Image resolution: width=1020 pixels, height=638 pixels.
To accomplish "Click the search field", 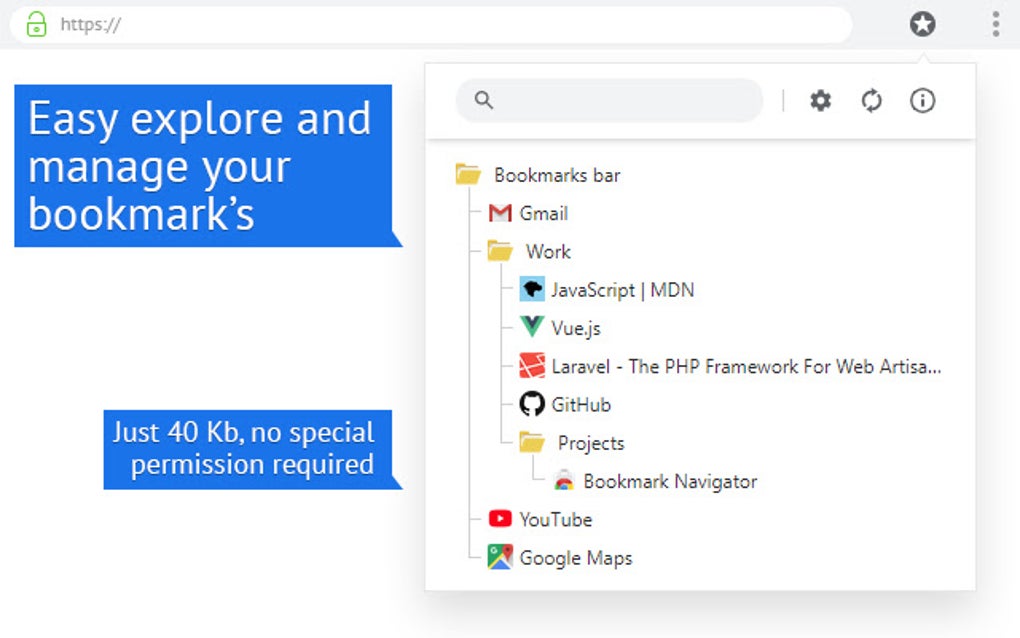I will [x=608, y=100].
